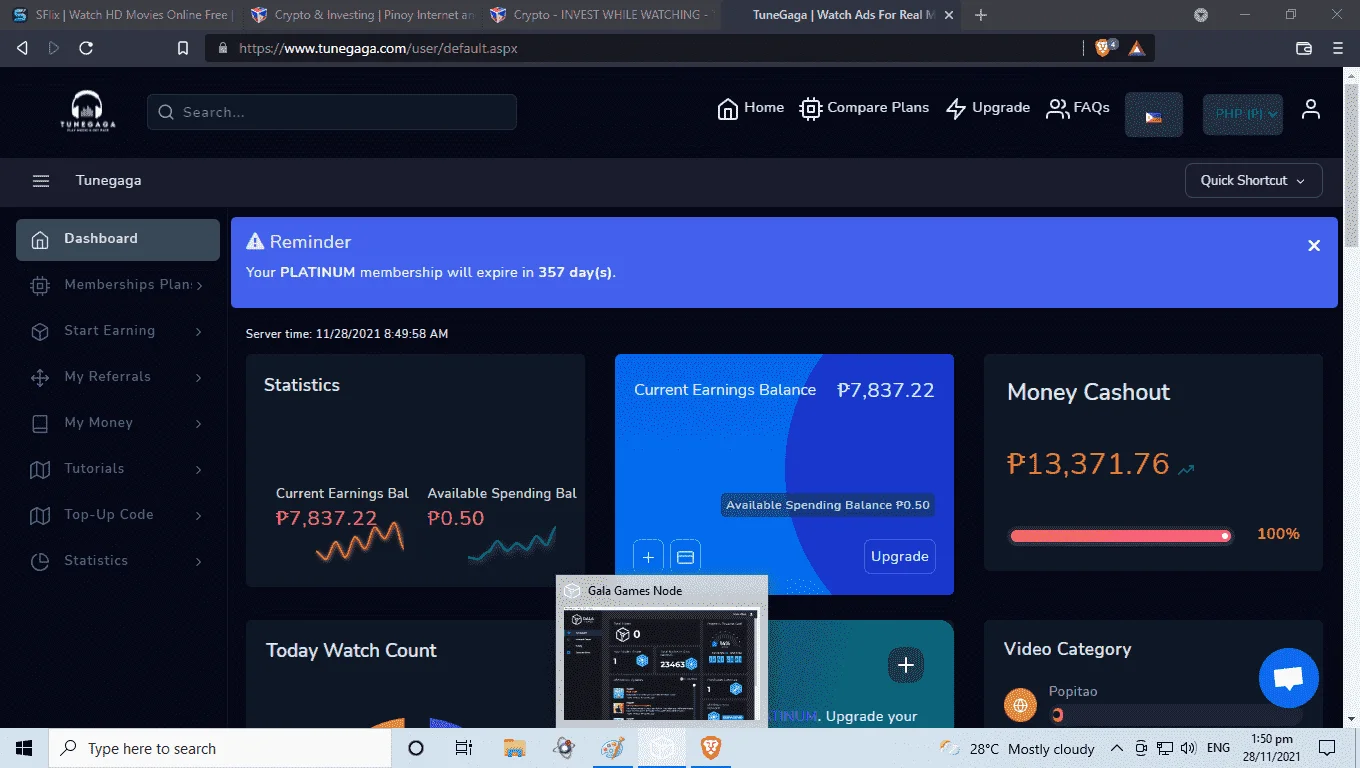Dismiss the Reminder banner with the X
Viewport: 1360px width, 768px height.
tap(1314, 246)
